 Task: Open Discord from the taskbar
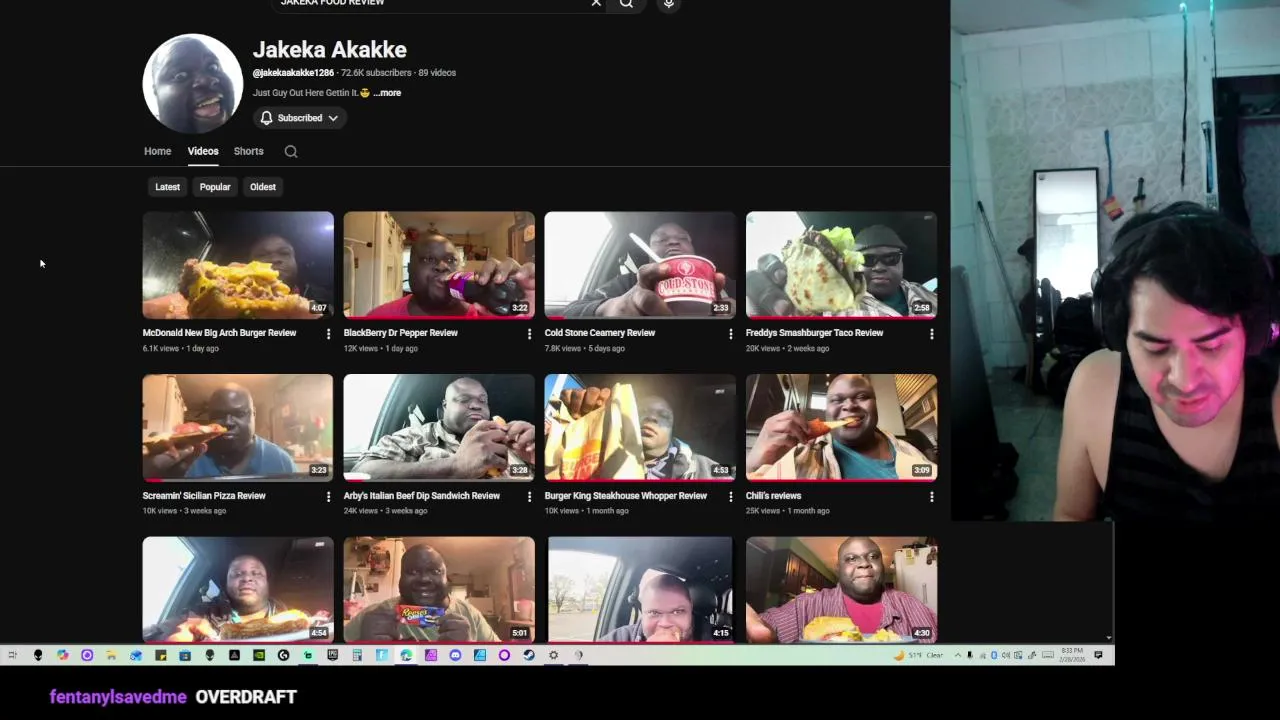455,655
